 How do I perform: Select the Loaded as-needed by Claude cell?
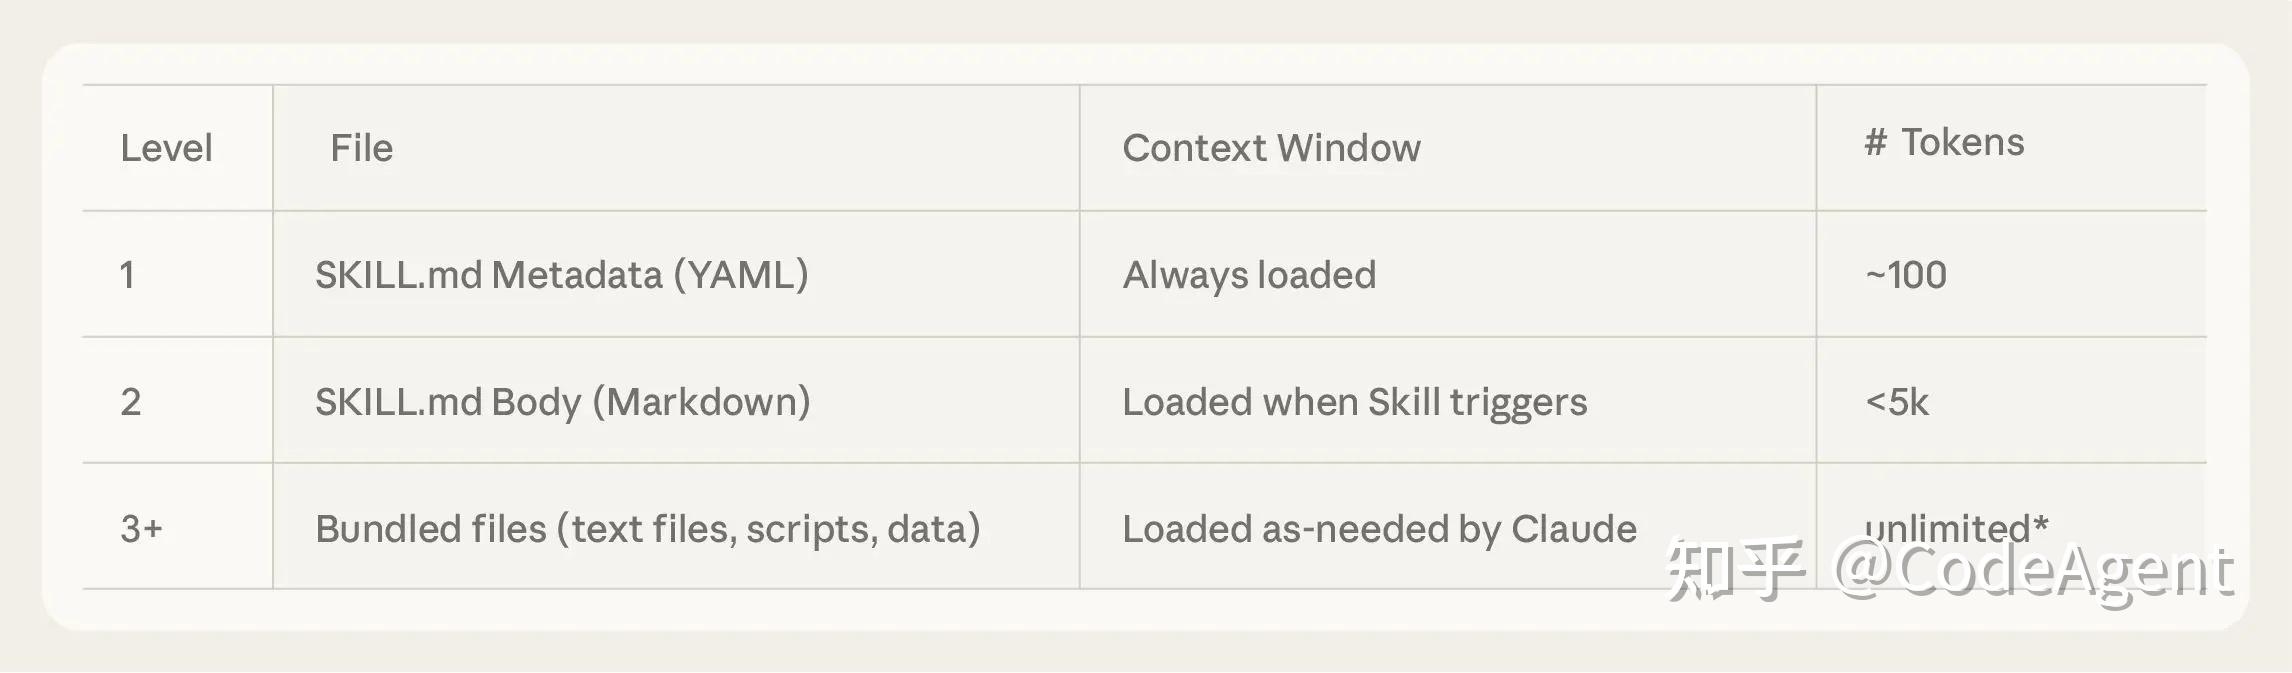tap(1379, 529)
